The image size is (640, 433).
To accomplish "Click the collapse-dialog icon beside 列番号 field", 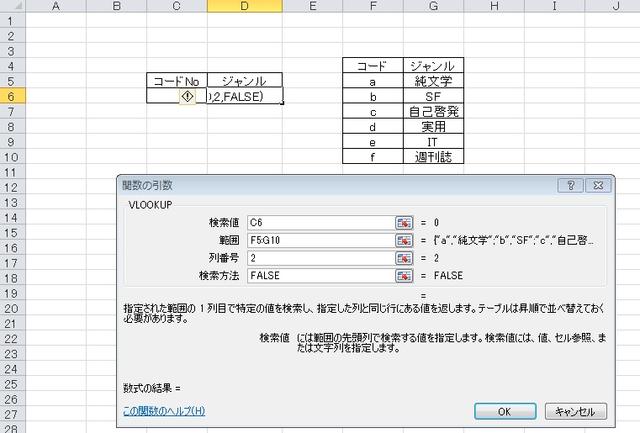I will click(404, 258).
